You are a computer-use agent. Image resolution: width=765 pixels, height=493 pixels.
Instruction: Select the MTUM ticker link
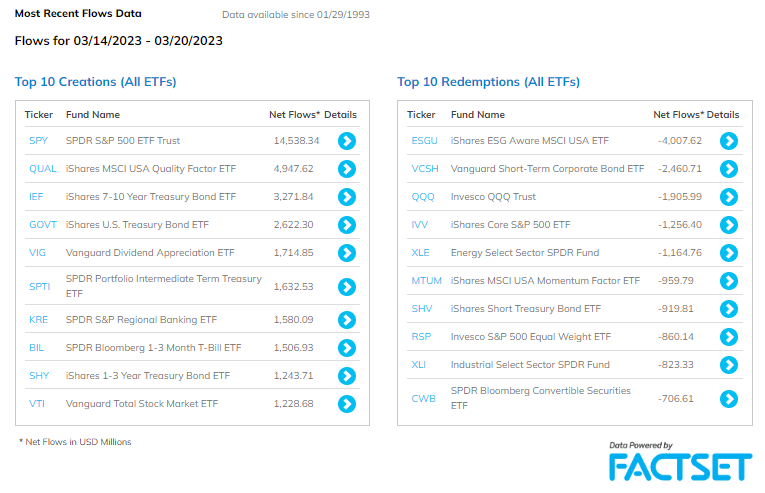(426, 281)
